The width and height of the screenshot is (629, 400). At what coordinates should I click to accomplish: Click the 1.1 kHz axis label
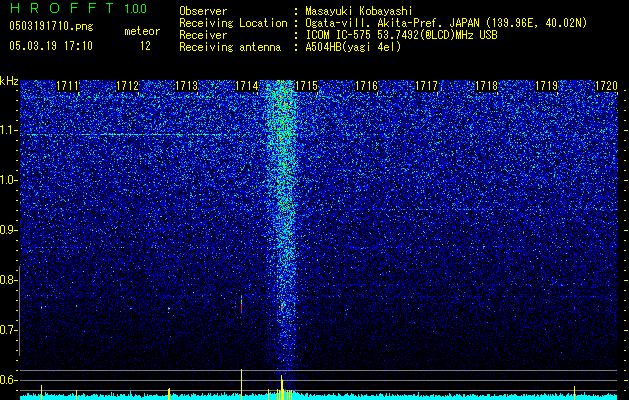tap(8, 130)
